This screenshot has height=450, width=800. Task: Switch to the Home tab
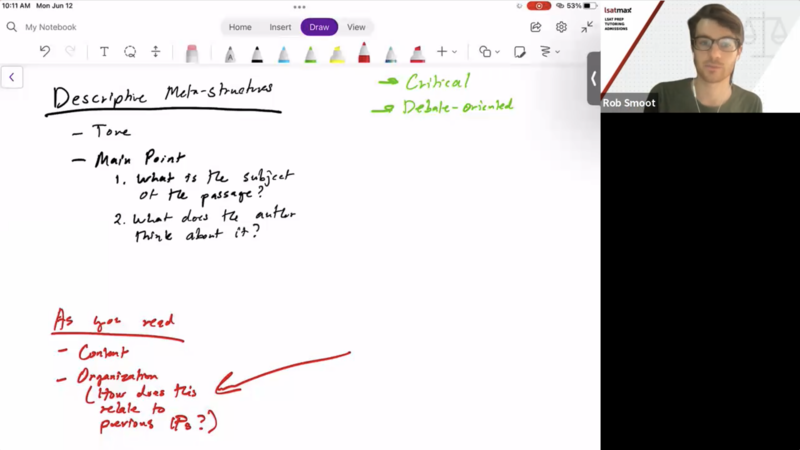point(240,27)
